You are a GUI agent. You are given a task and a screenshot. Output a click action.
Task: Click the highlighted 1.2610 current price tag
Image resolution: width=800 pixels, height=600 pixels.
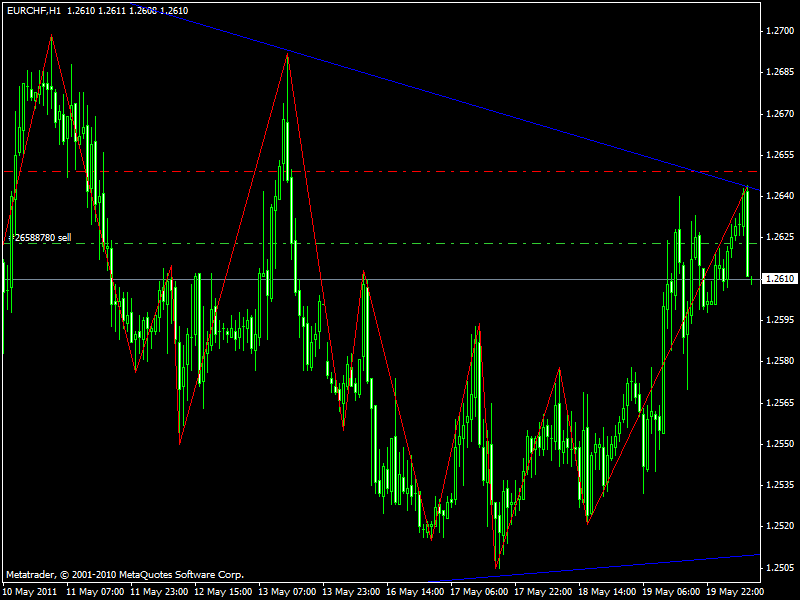tap(779, 279)
